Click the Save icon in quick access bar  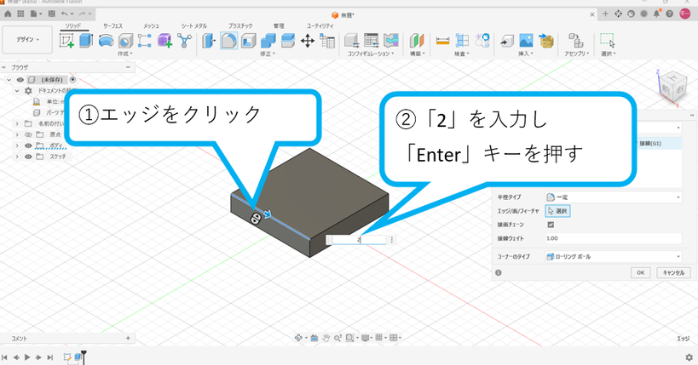pos(52,14)
